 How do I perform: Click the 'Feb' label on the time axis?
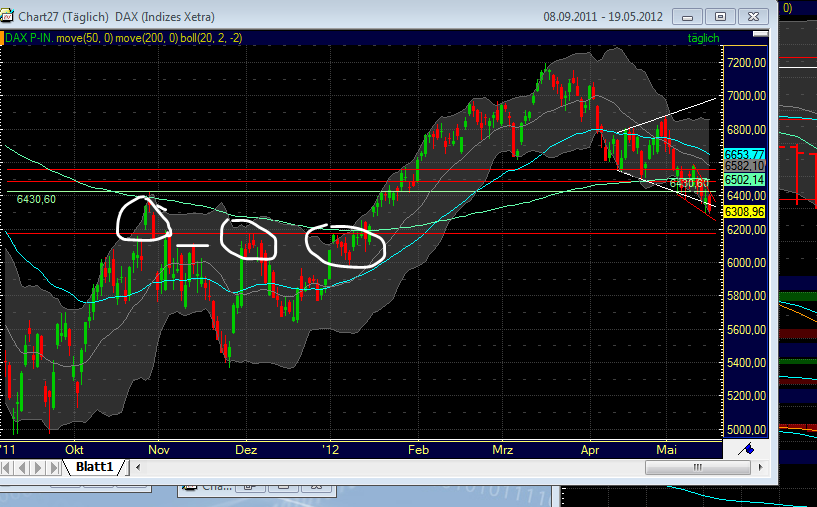click(x=418, y=450)
